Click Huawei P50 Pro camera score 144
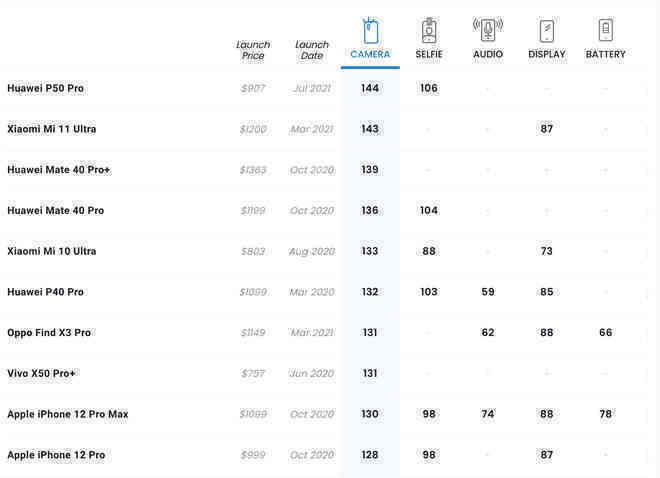 [x=370, y=88]
